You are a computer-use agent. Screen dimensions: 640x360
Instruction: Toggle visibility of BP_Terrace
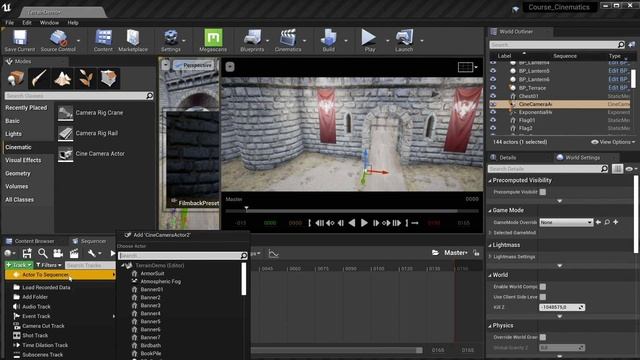click(493, 87)
